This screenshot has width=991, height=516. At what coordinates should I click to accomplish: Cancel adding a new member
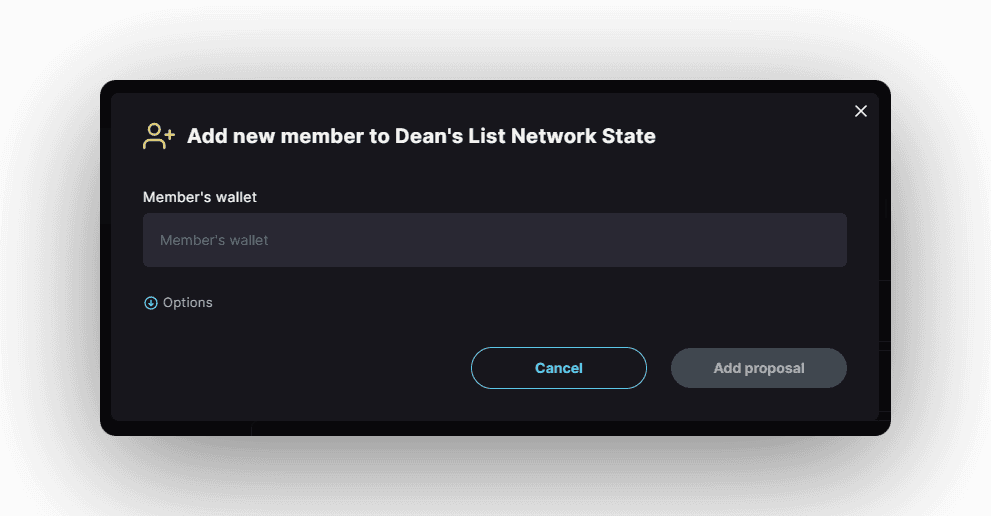(558, 368)
